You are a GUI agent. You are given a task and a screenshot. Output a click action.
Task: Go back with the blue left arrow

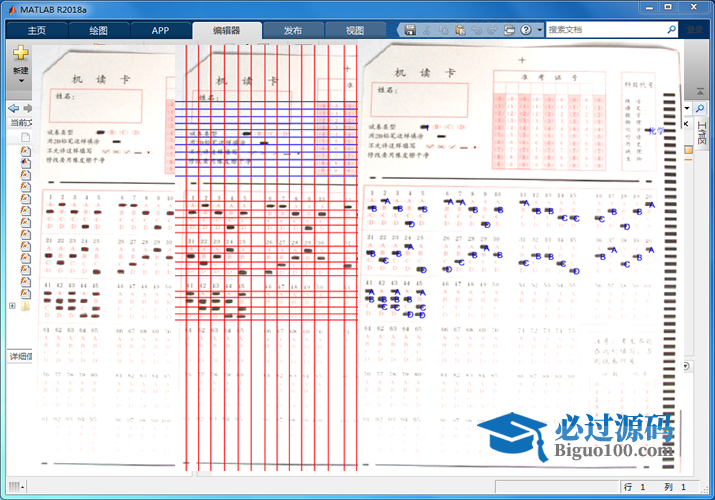pyautogui.click(x=14, y=108)
